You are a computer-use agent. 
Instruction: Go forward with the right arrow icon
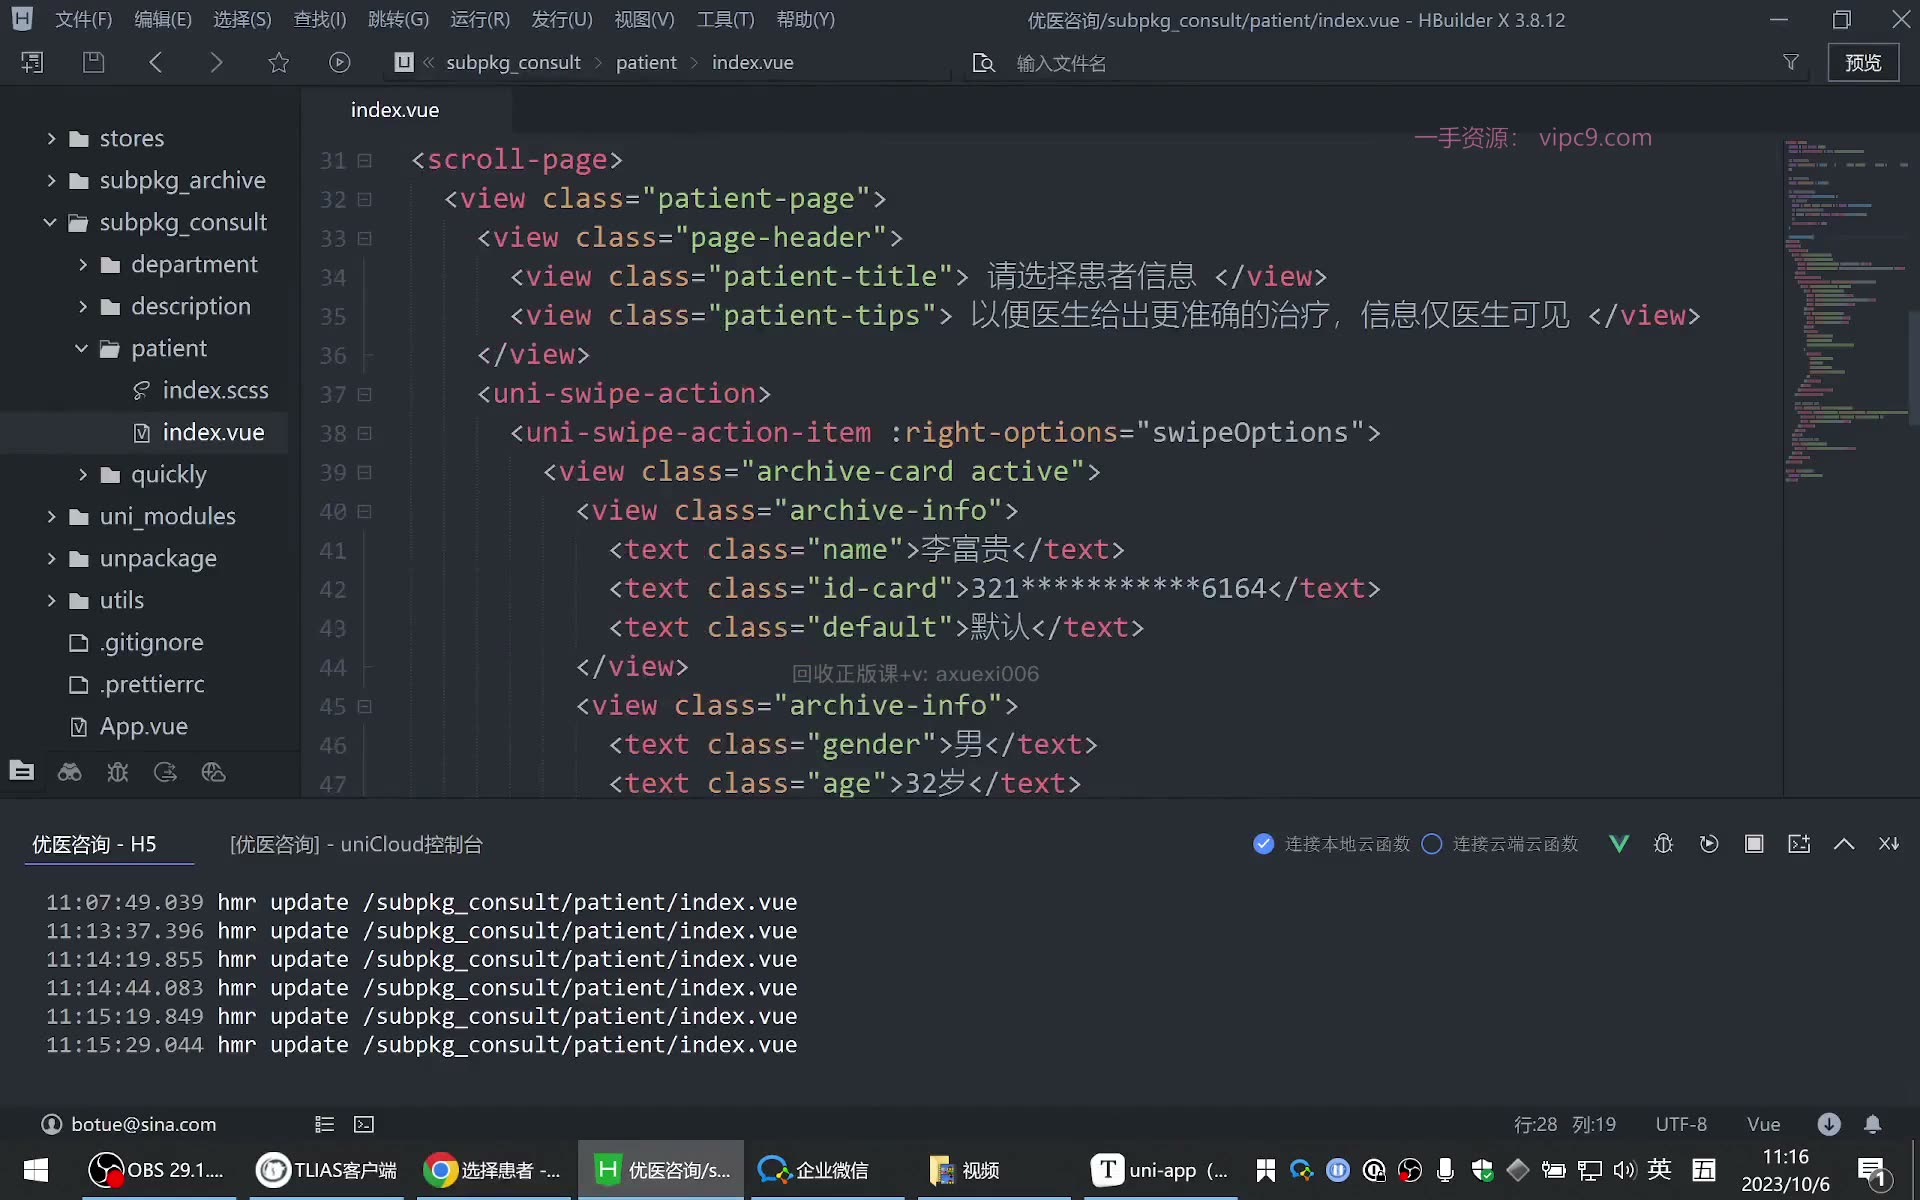click(216, 62)
